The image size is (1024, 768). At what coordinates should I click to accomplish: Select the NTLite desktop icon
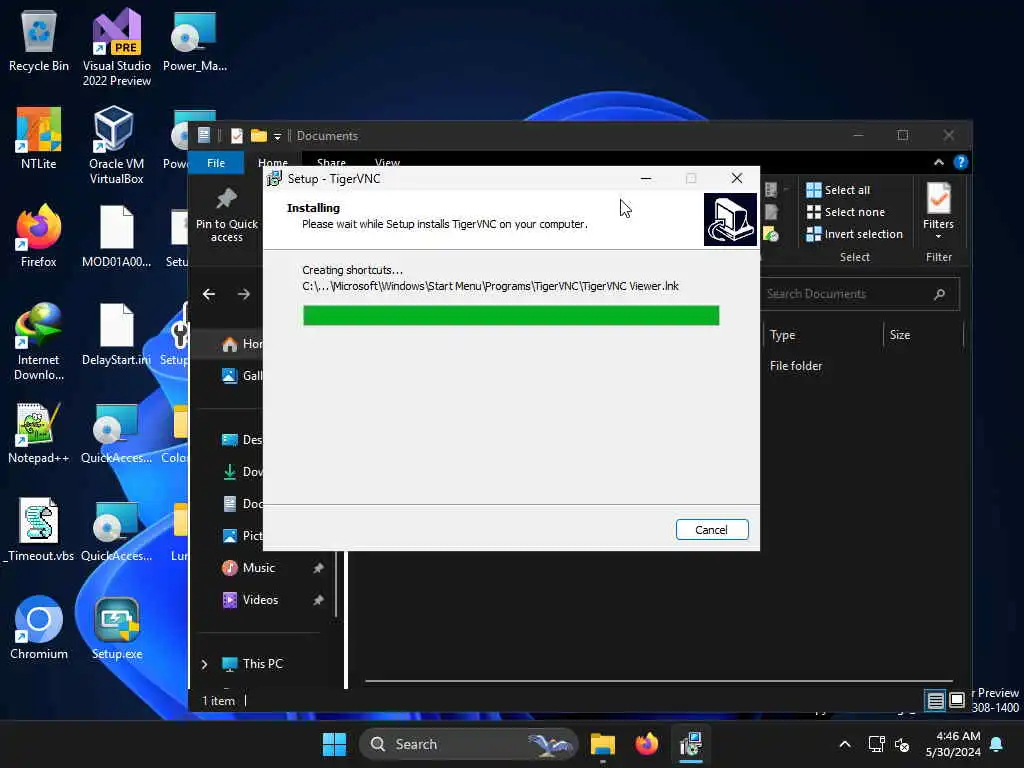(39, 138)
